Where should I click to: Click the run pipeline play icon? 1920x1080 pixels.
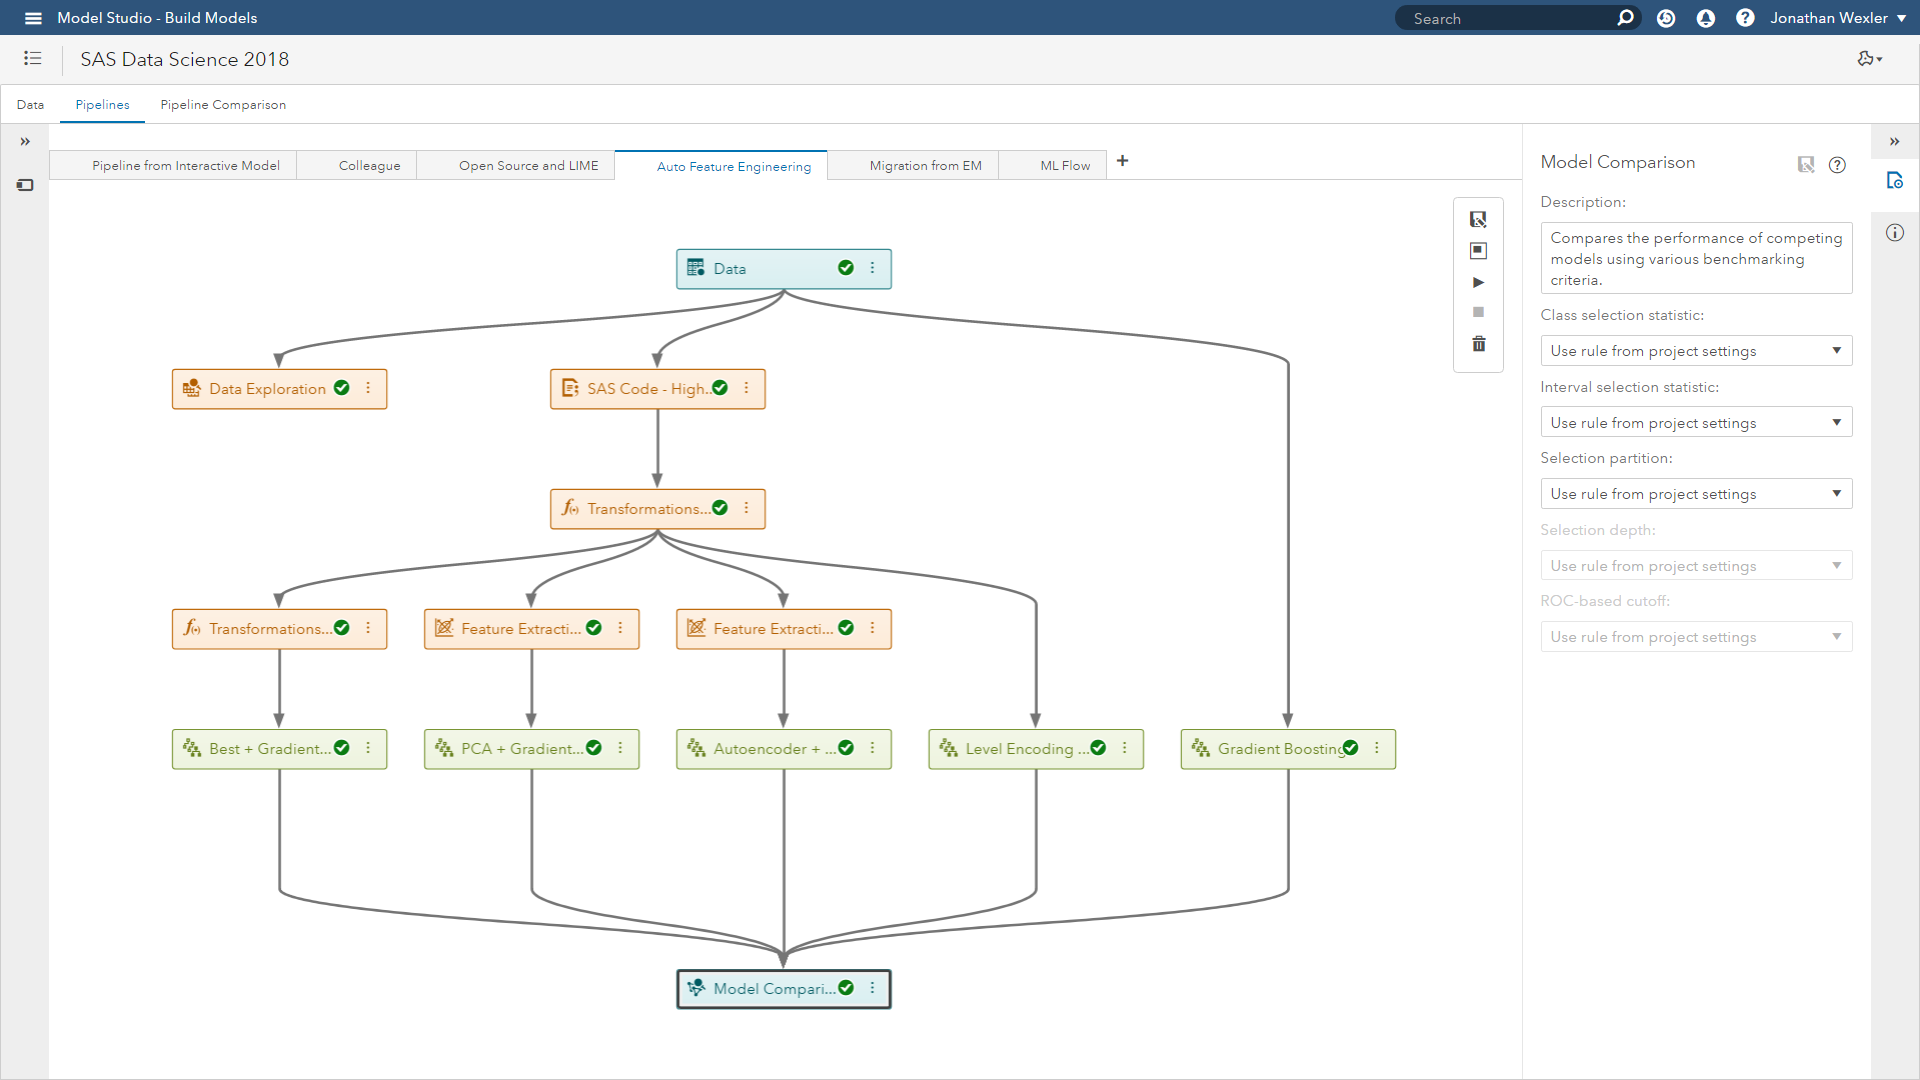(x=1478, y=282)
